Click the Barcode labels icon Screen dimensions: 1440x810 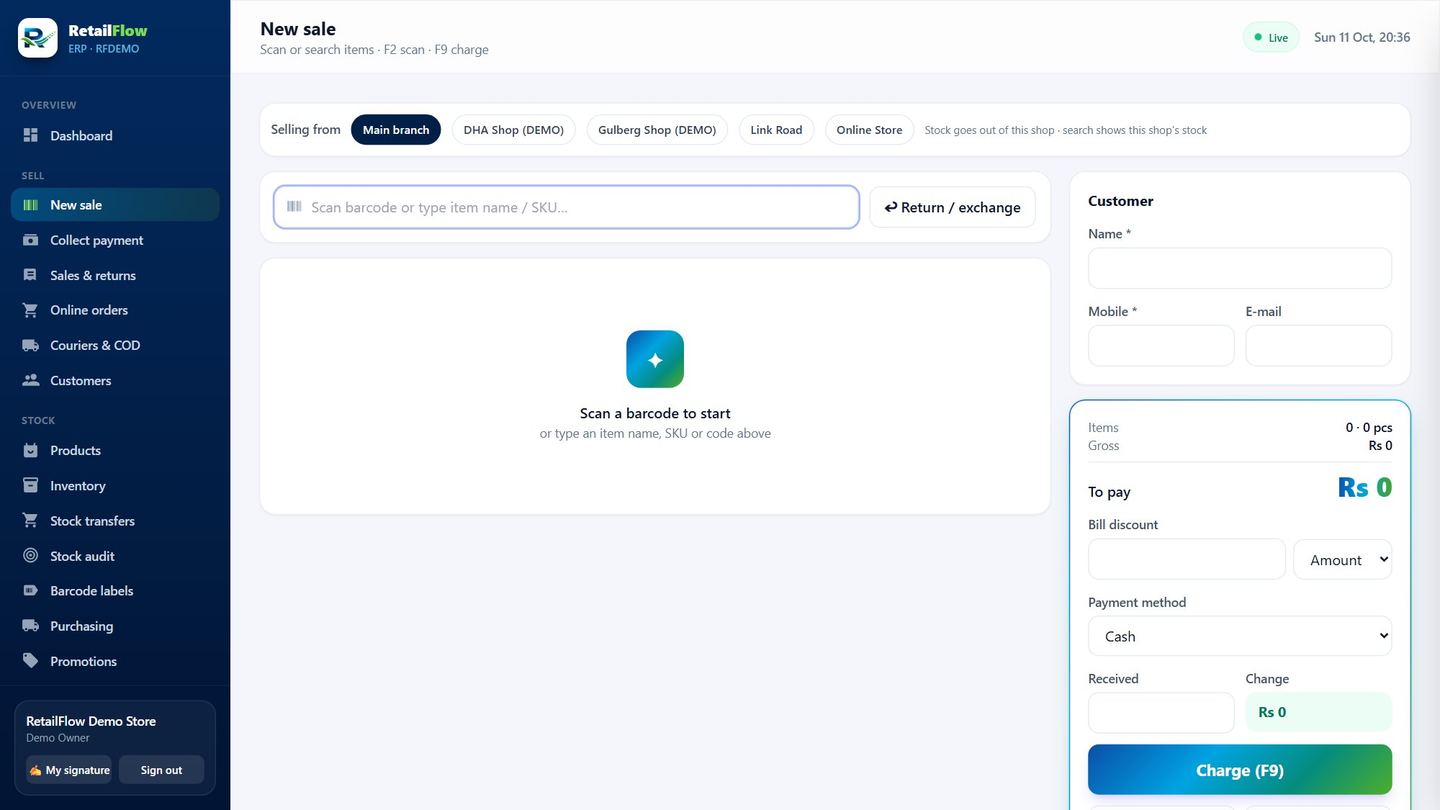pyautogui.click(x=31, y=591)
